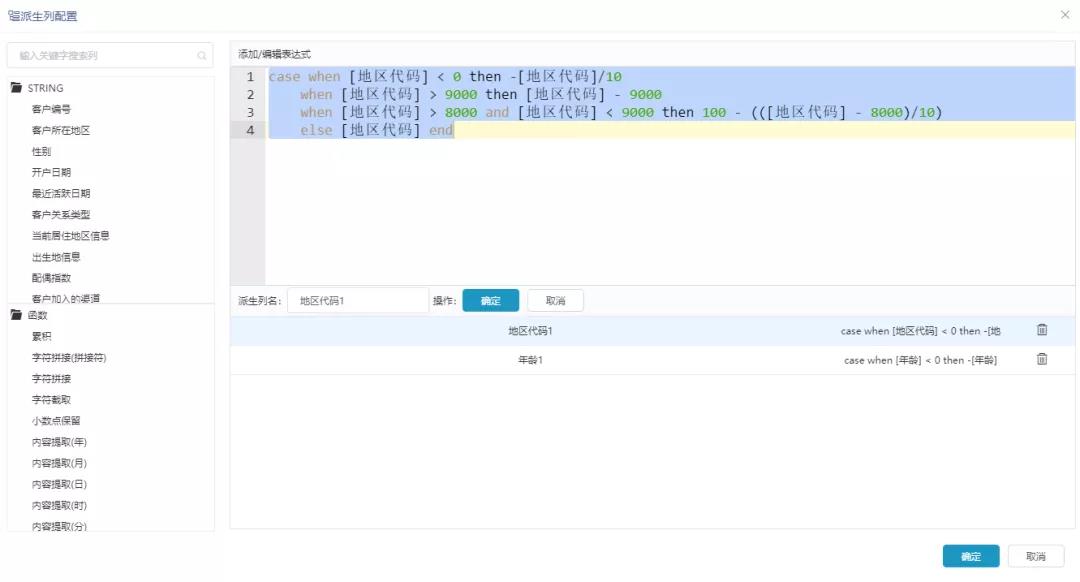Pick the 出生地信息 column

pyautogui.click(x=56, y=257)
